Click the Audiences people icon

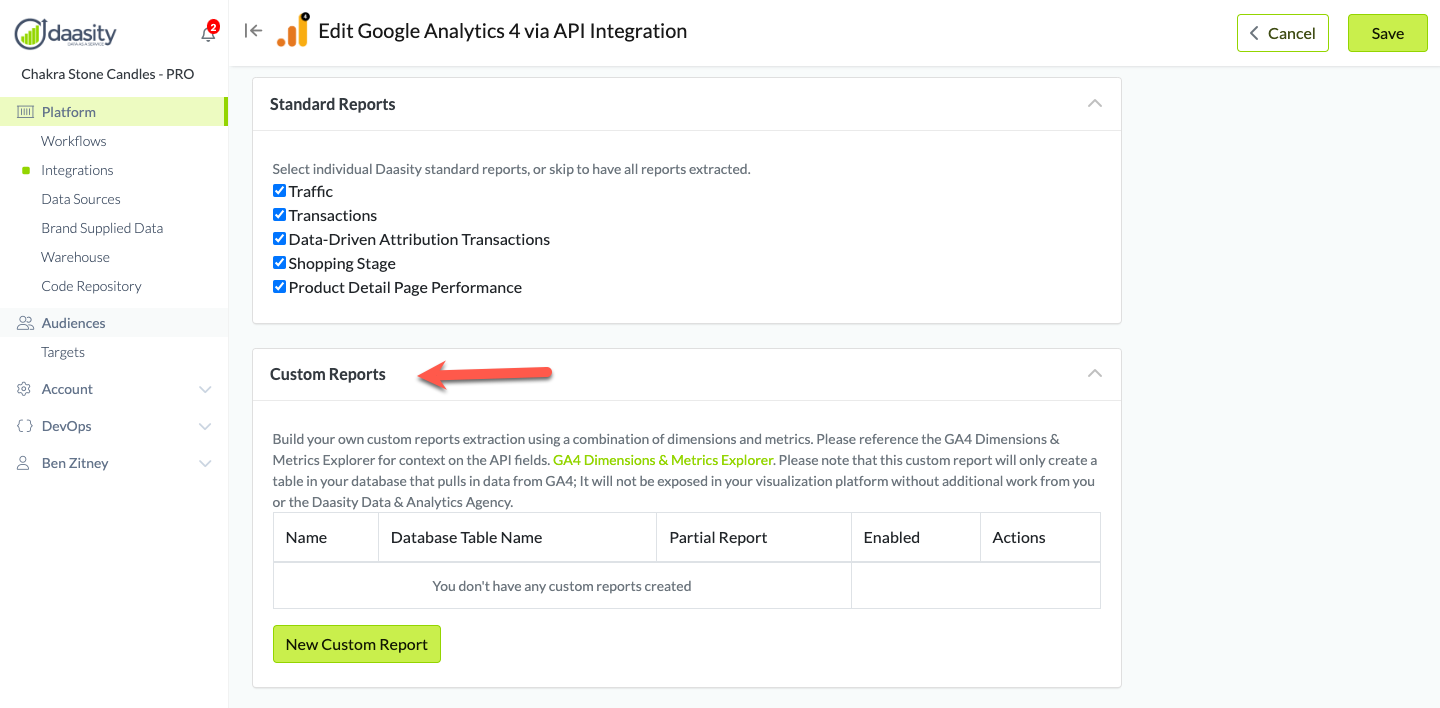(x=25, y=323)
